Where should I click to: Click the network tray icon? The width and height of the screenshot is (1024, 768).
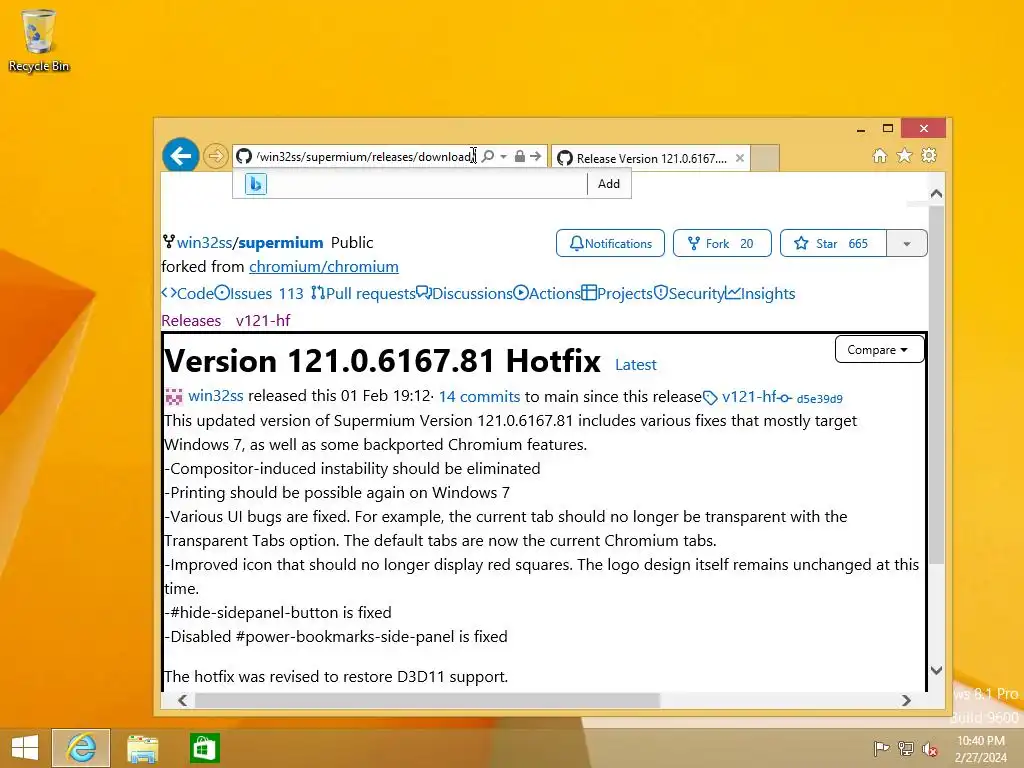pos(906,748)
